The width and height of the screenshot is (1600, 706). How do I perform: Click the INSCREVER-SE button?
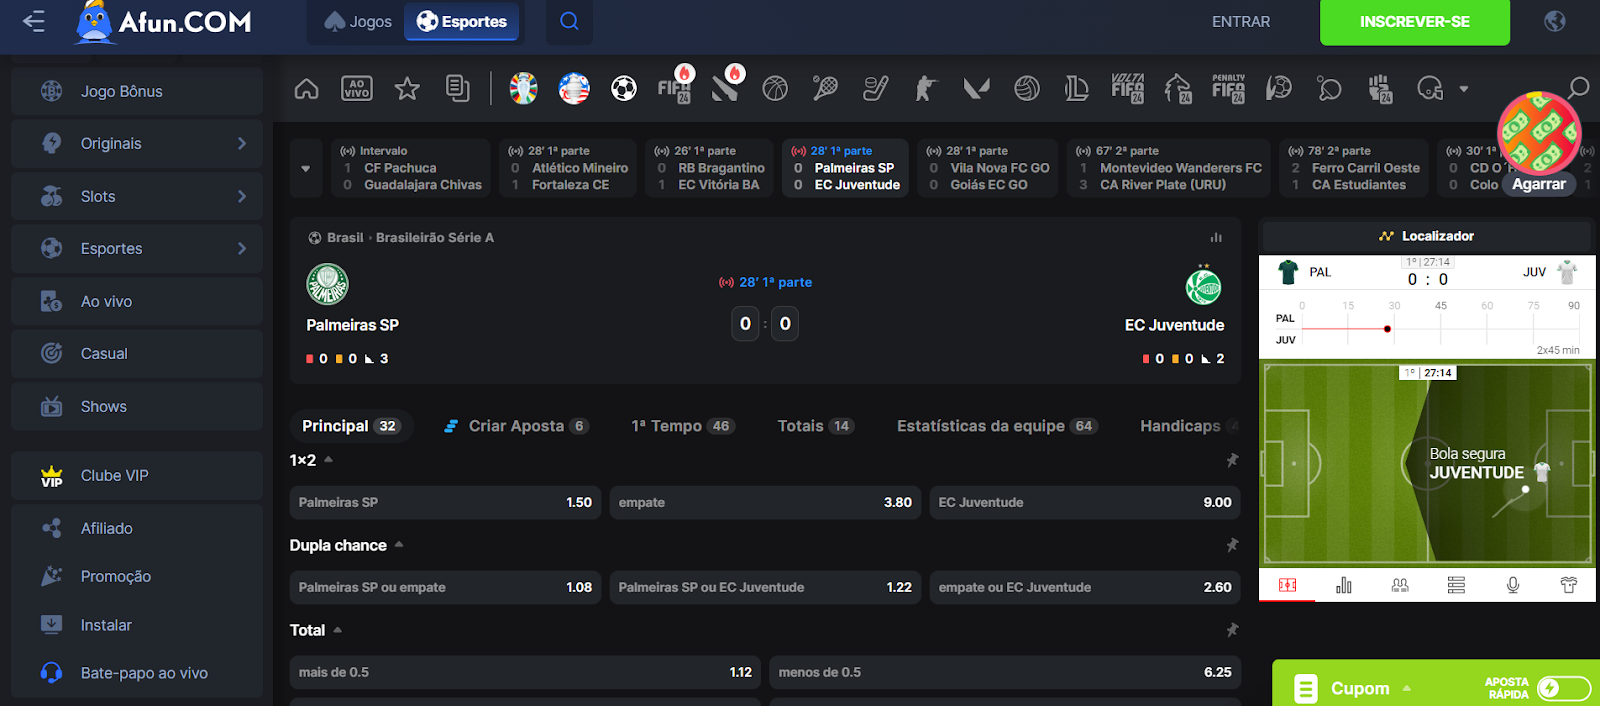[1414, 22]
